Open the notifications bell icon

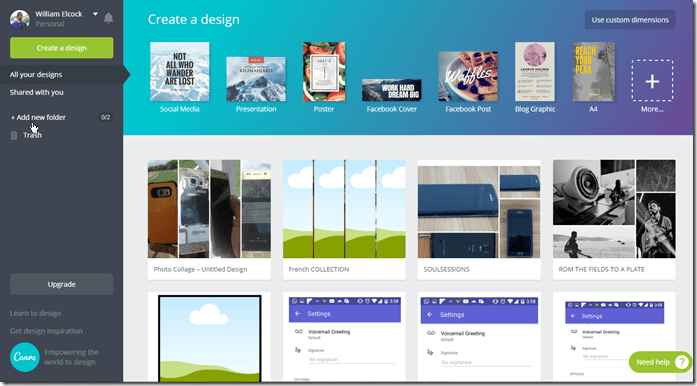(108, 18)
